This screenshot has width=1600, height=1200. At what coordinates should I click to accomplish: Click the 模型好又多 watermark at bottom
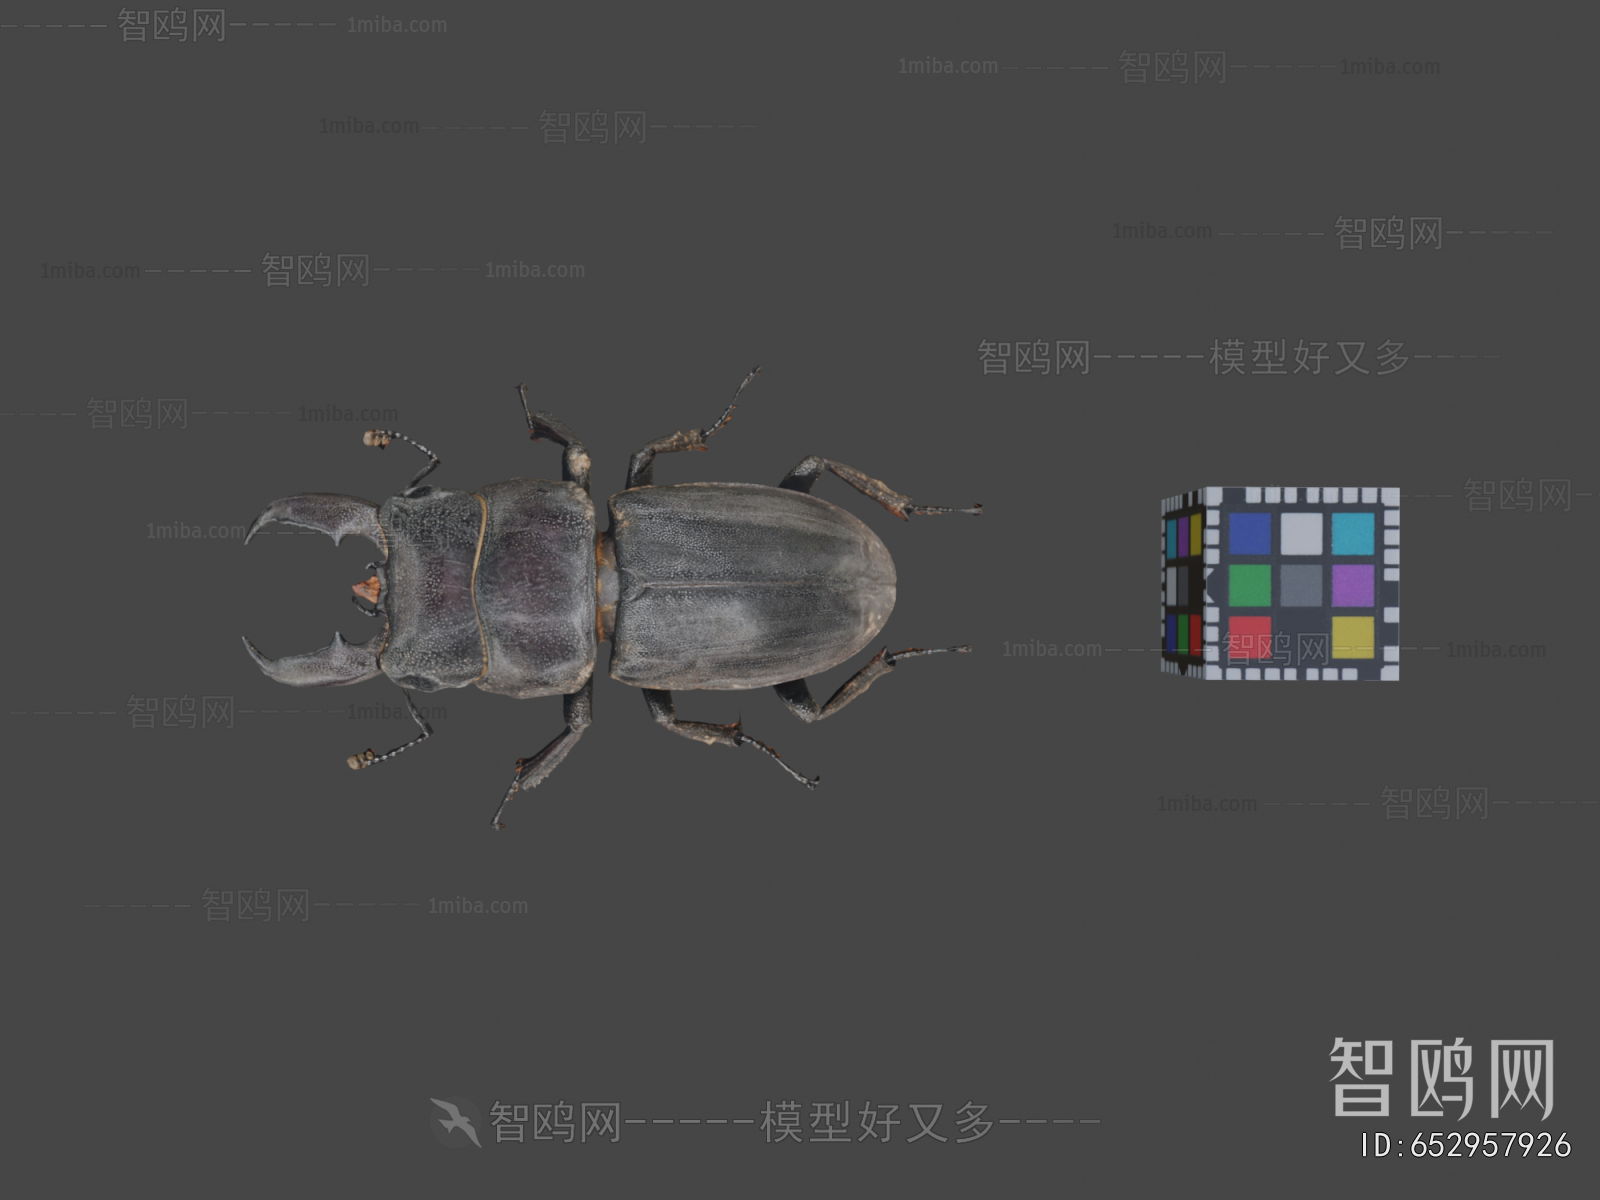(878, 1122)
